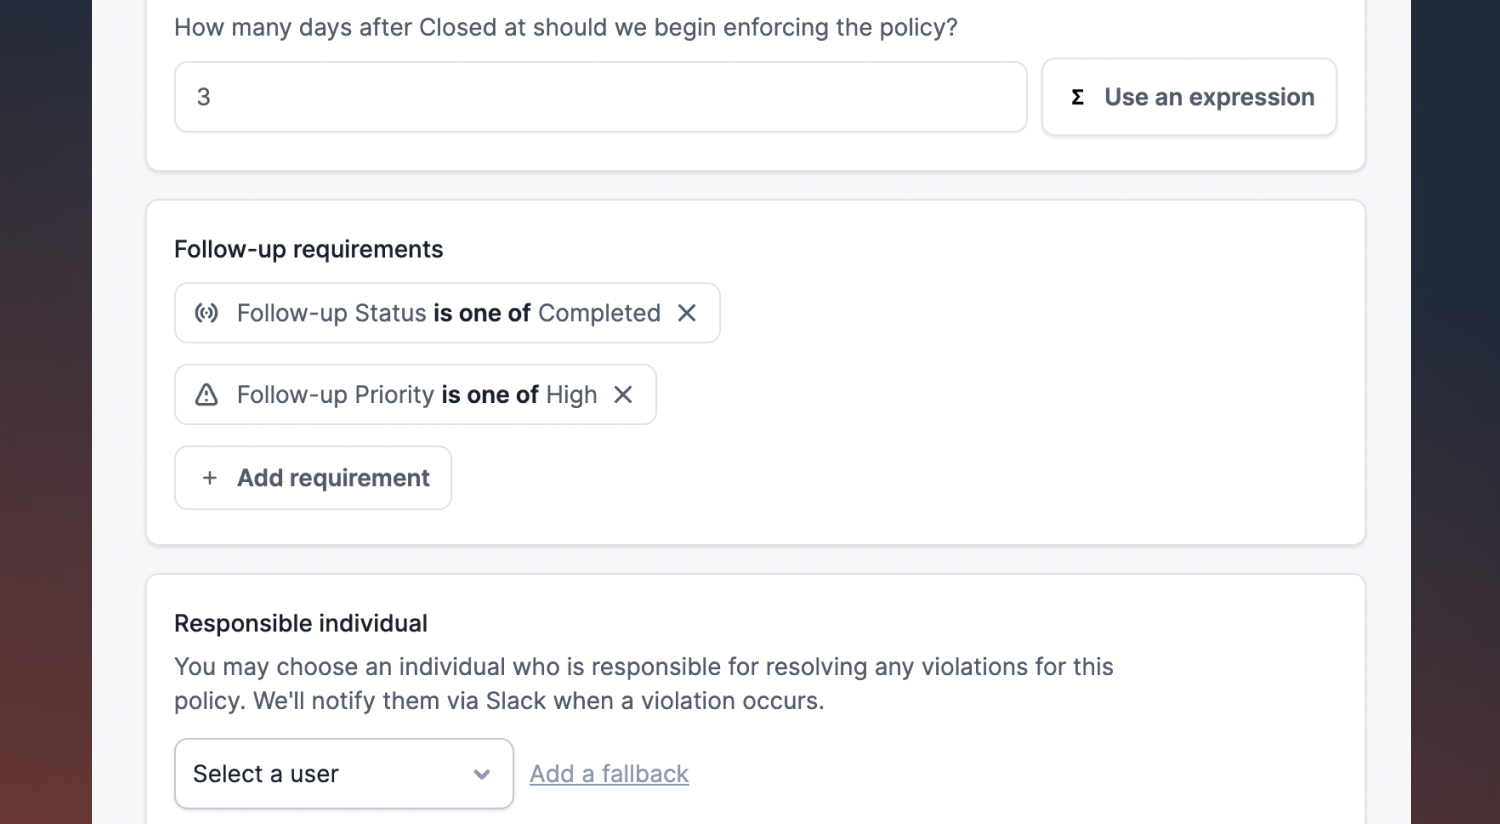Click the Add a fallback link
The width and height of the screenshot is (1500, 824).
[609, 774]
